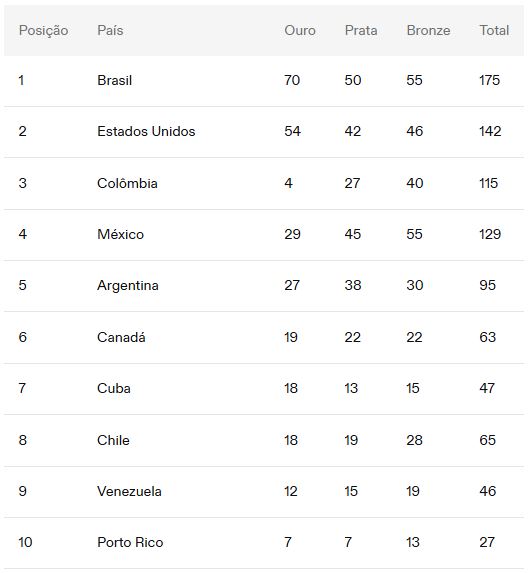Select the Porto Rico country name
This screenshot has height=573, width=529.
(130, 542)
